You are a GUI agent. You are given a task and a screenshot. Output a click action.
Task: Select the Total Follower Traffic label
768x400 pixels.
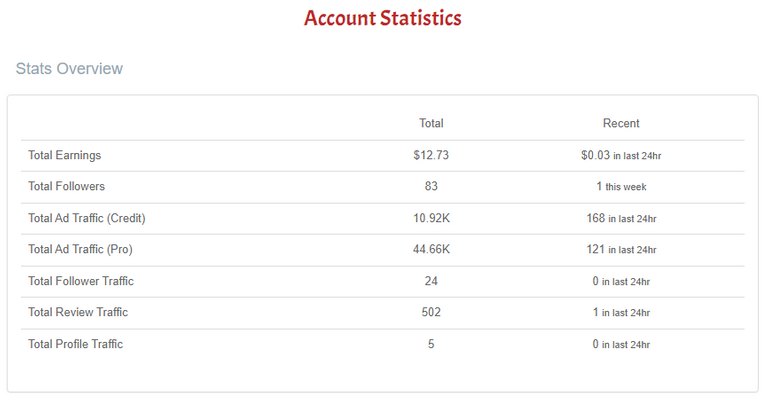(81, 281)
